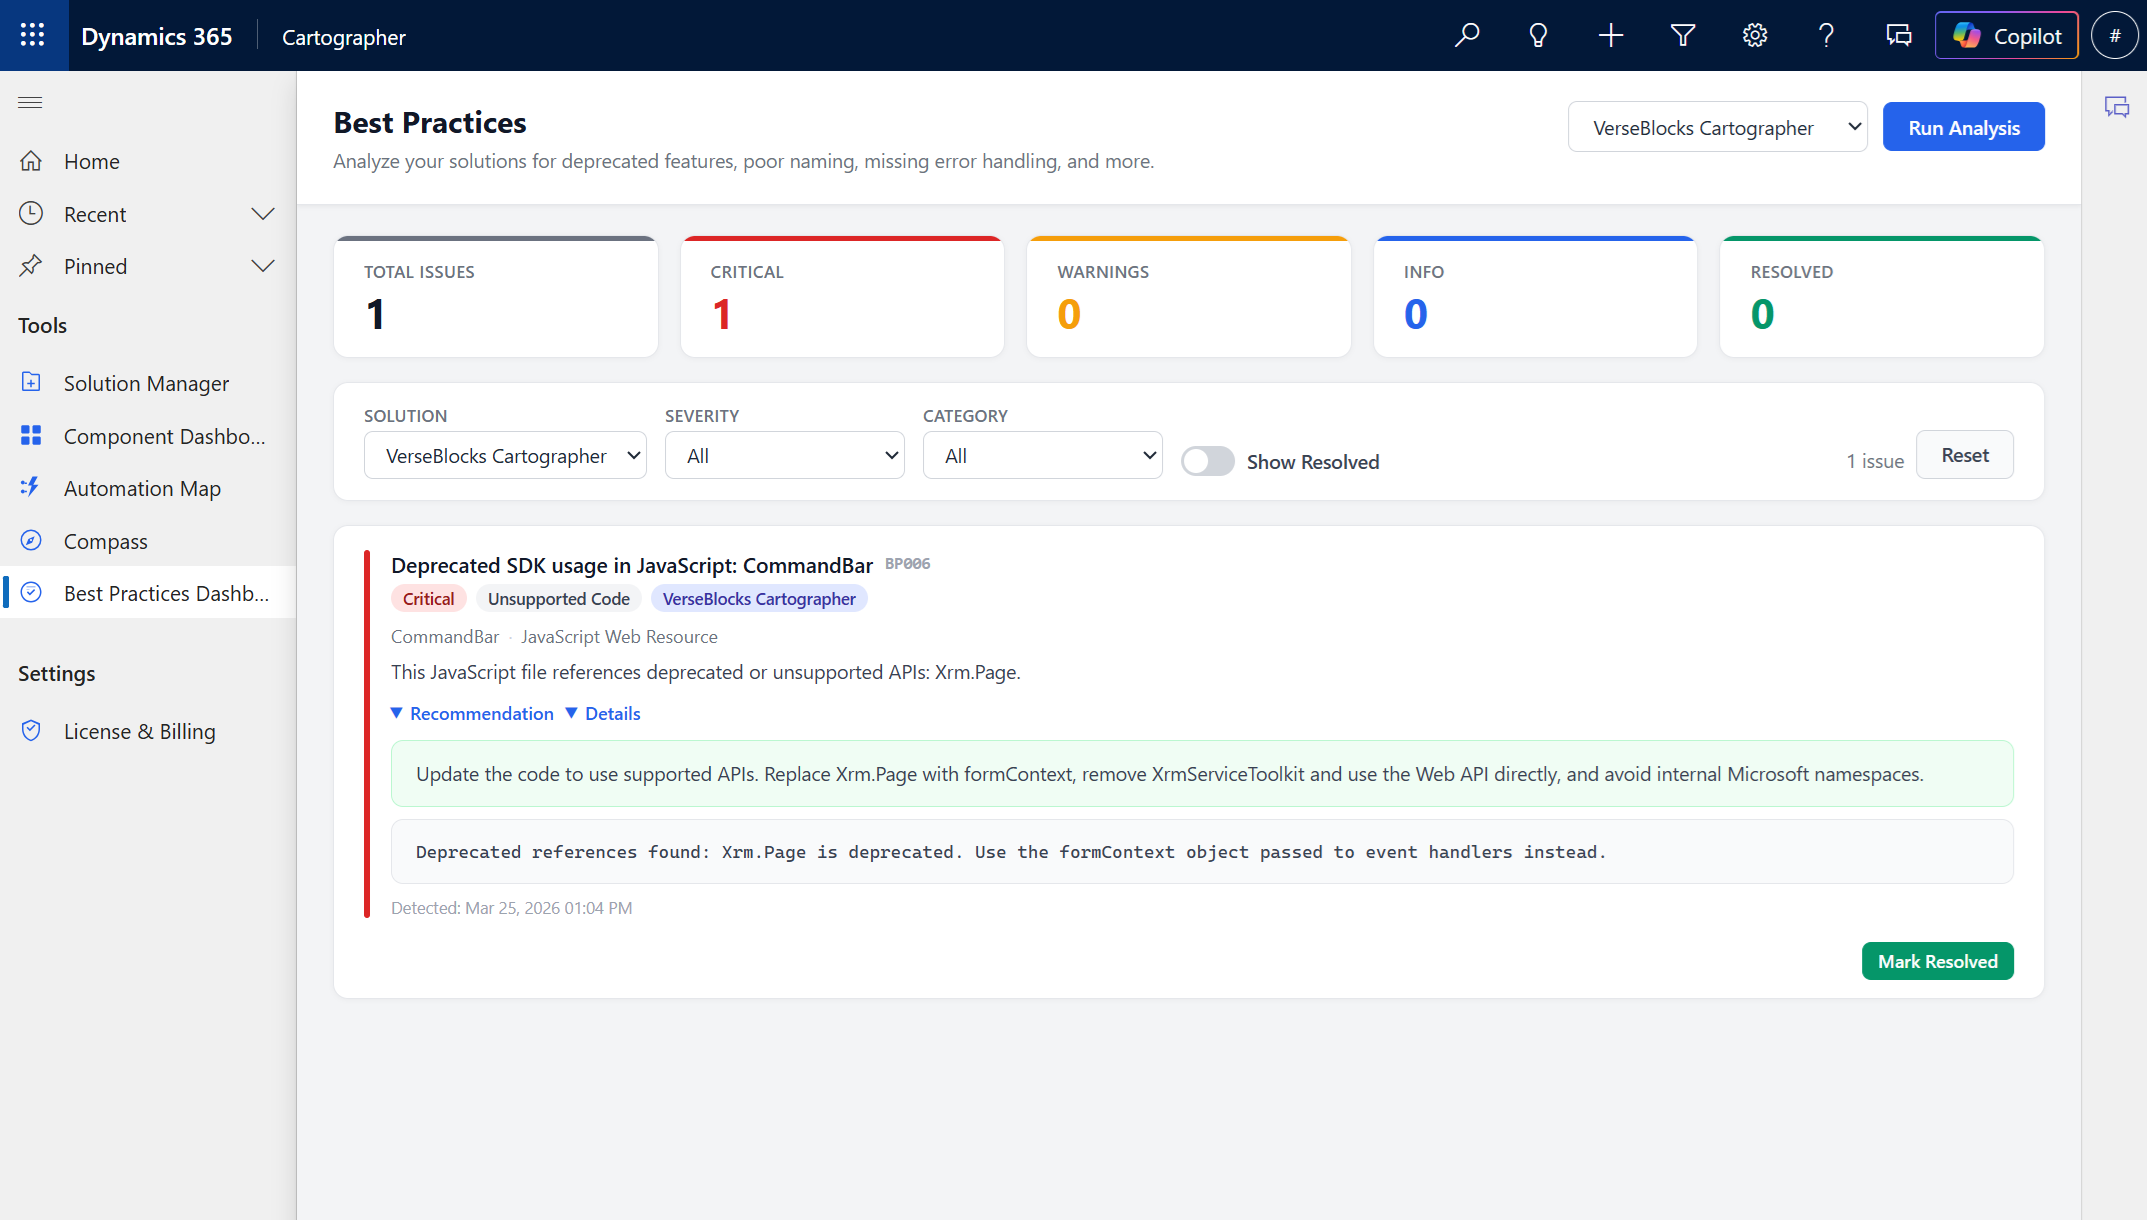Image resolution: width=2147 pixels, height=1220 pixels.
Task: Expand the Recent section chevron
Action: (263, 214)
